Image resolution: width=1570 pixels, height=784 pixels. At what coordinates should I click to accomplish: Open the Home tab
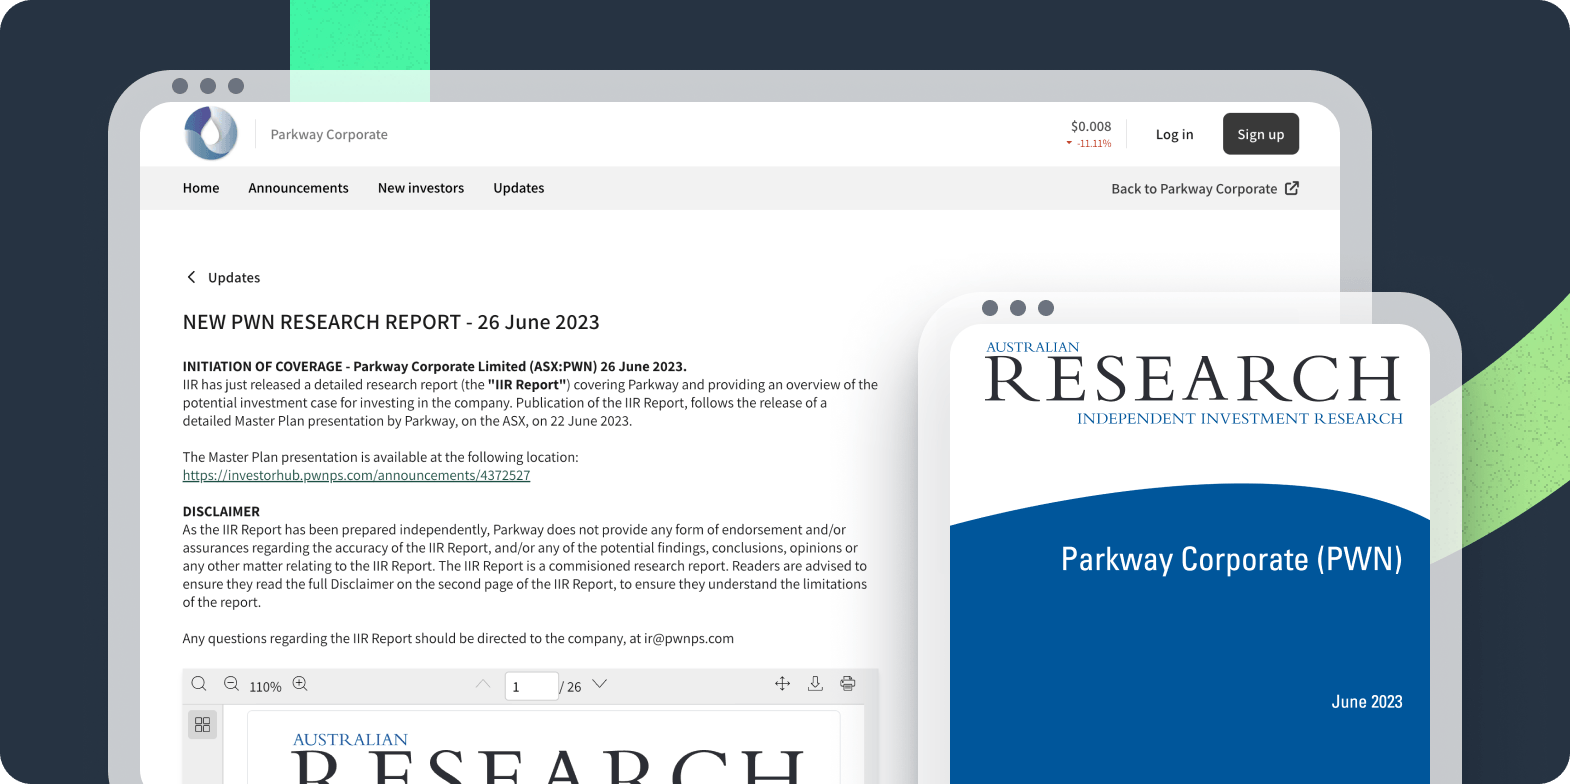click(201, 188)
